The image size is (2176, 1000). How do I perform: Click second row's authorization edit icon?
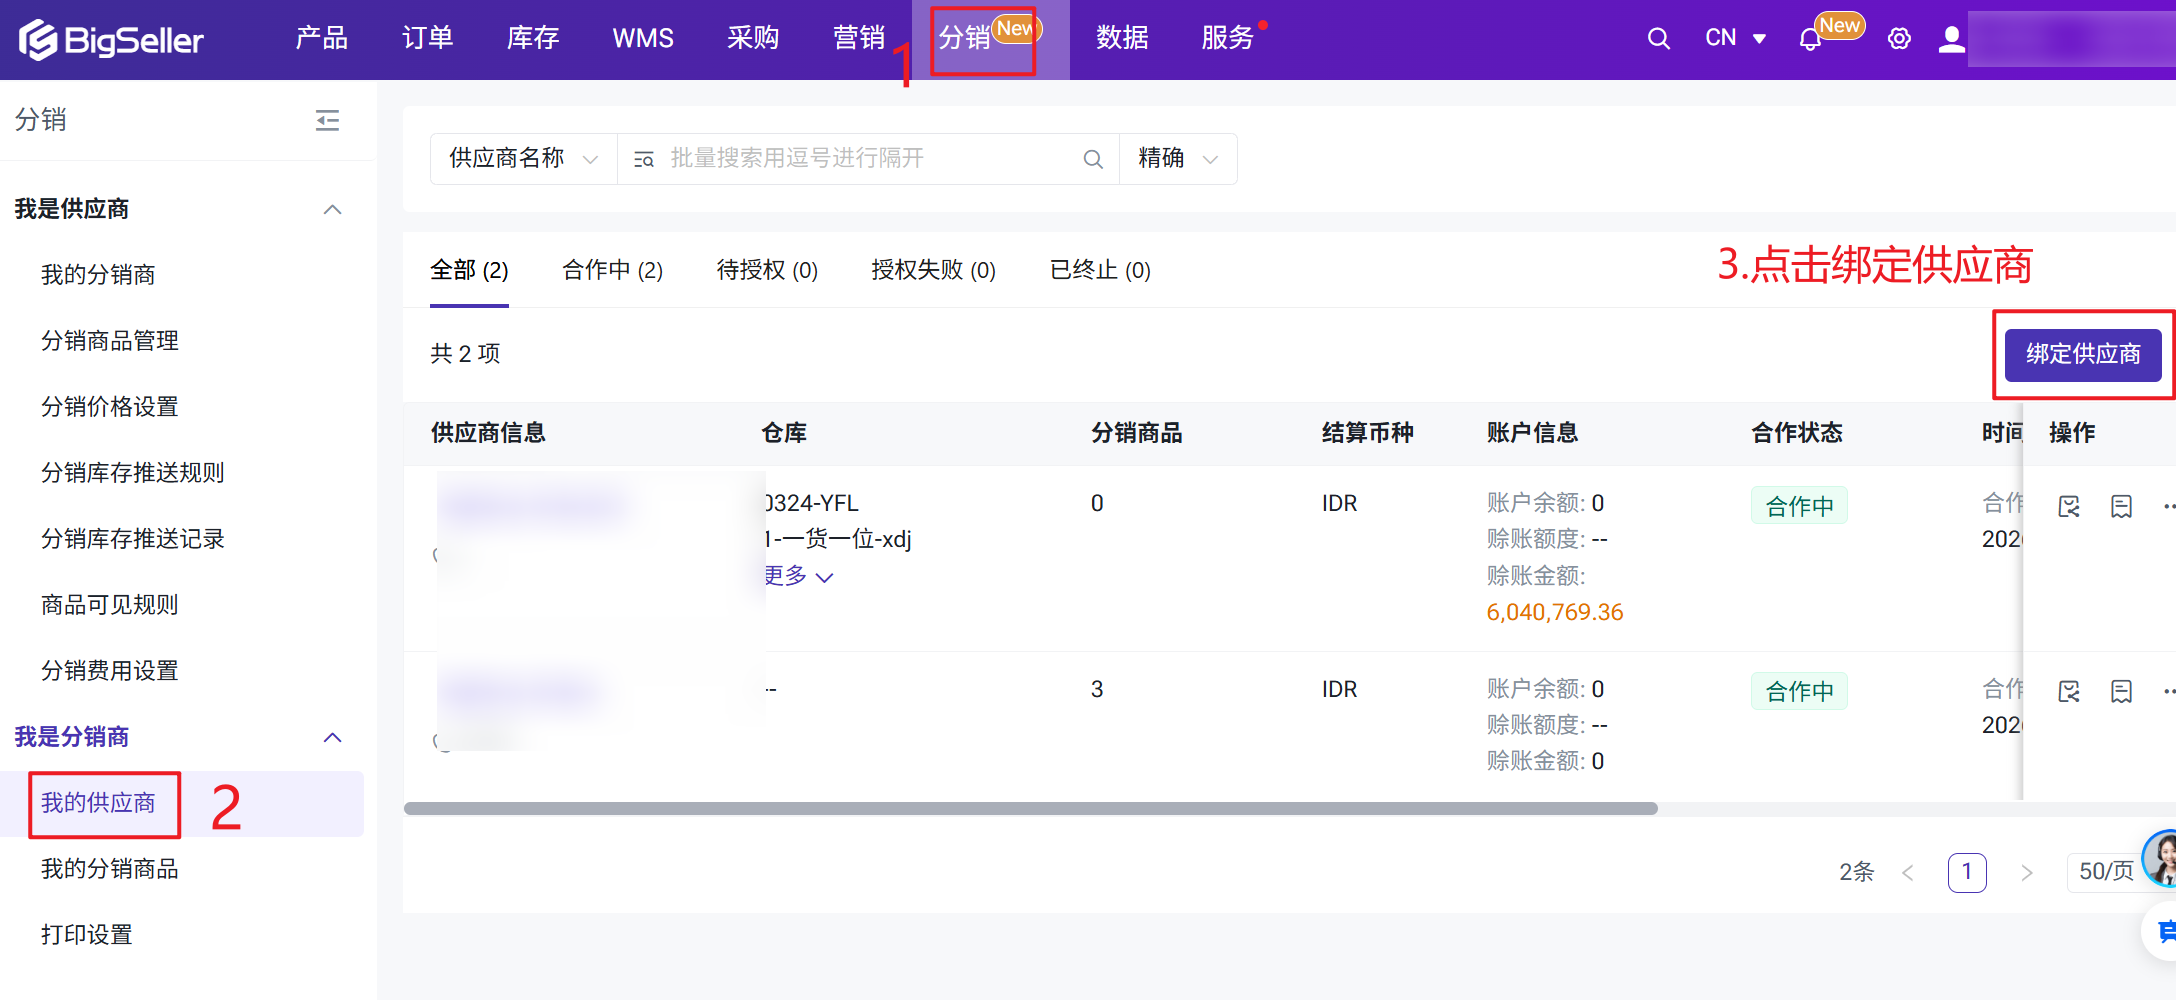(x=2069, y=692)
